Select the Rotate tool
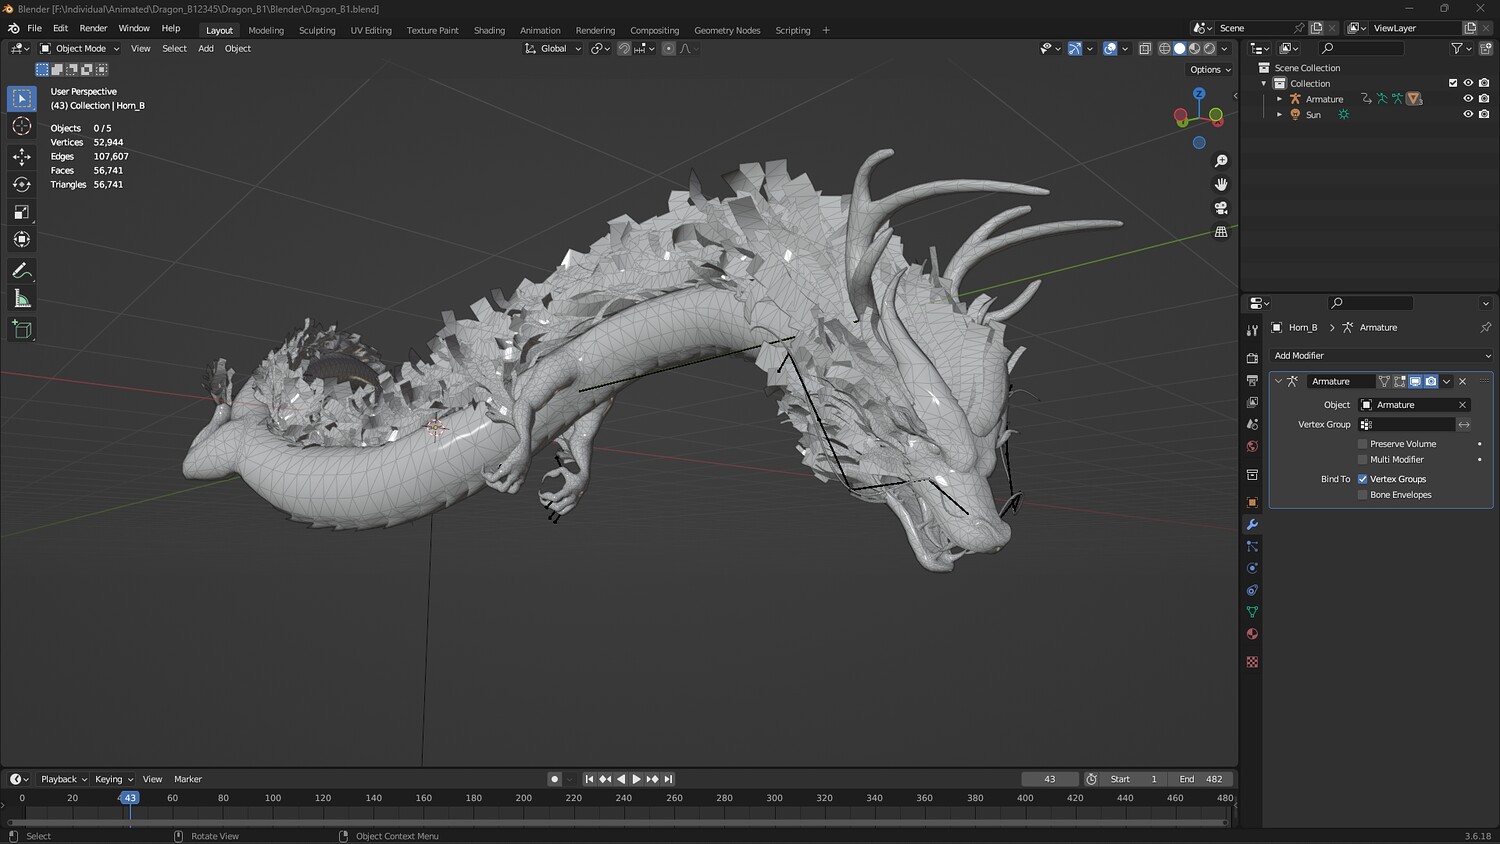The height and width of the screenshot is (844, 1500). click(x=22, y=184)
